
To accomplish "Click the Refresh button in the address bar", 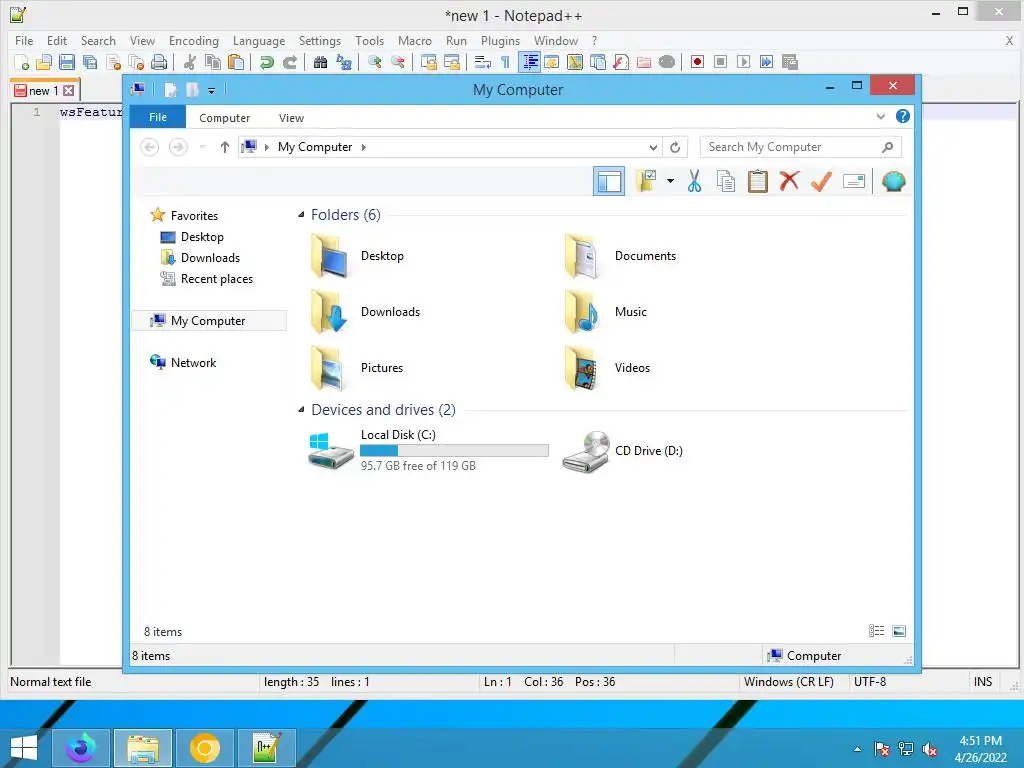I will pyautogui.click(x=675, y=148).
